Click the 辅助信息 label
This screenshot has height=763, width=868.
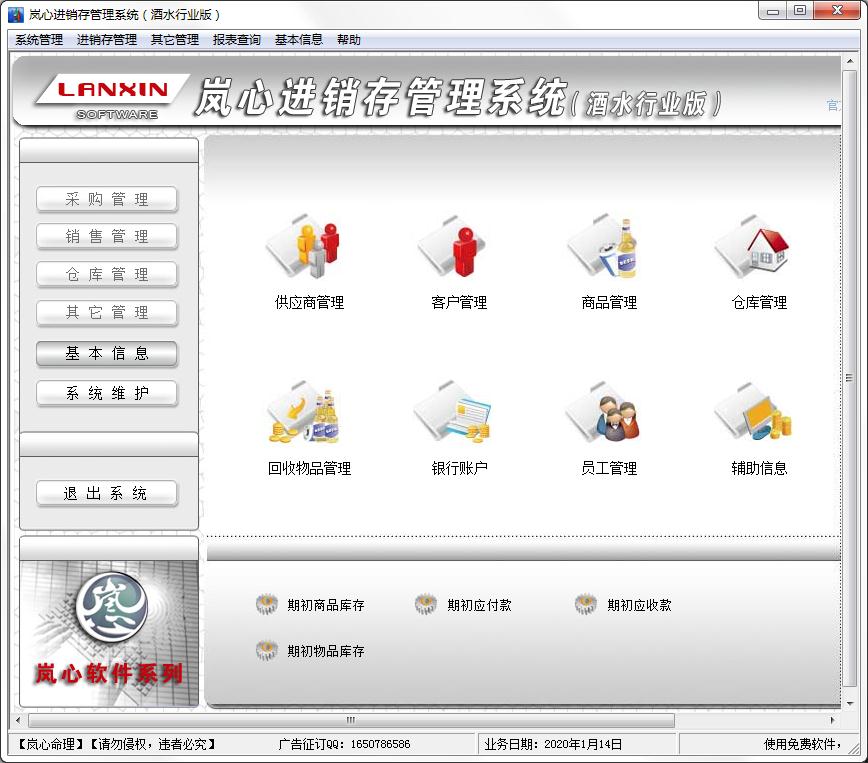[760, 468]
